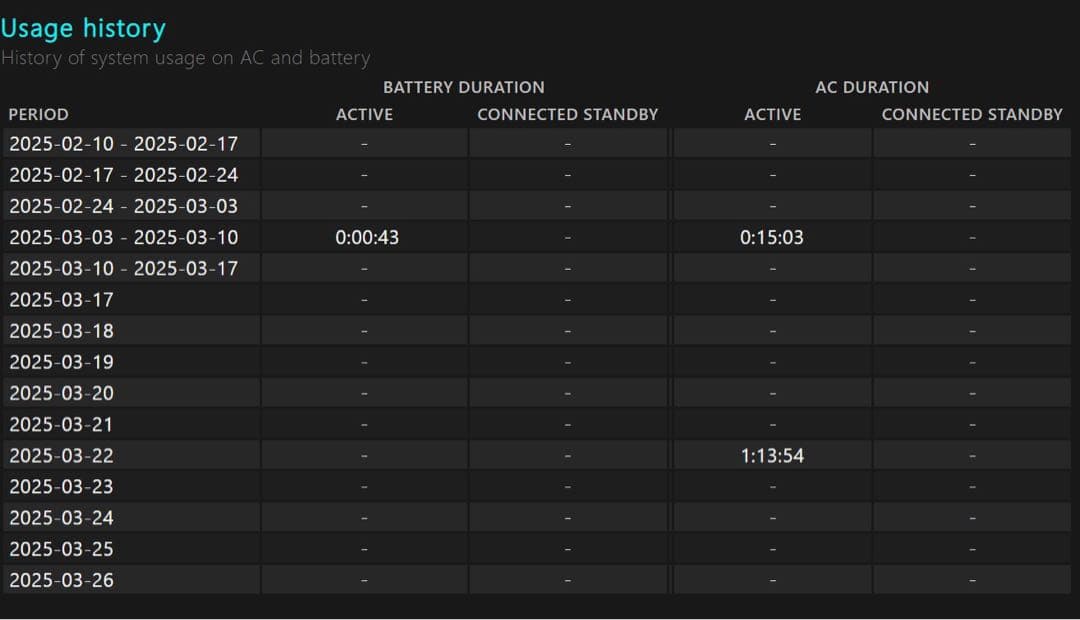Viewport: 1080px width, 620px height.
Task: Select ACTIVE header under AC DURATION
Action: coord(772,114)
